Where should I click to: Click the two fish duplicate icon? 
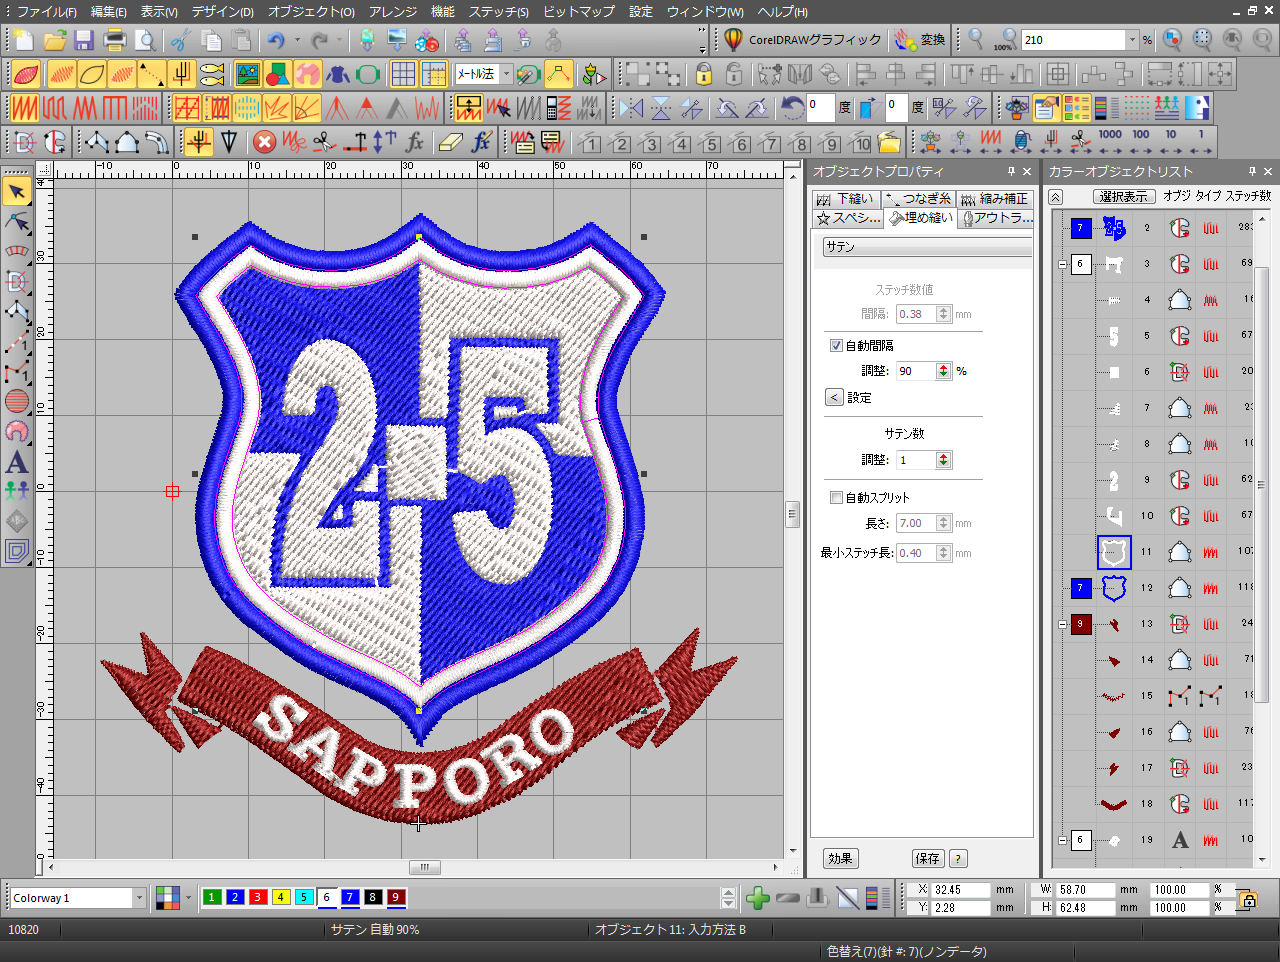point(212,74)
